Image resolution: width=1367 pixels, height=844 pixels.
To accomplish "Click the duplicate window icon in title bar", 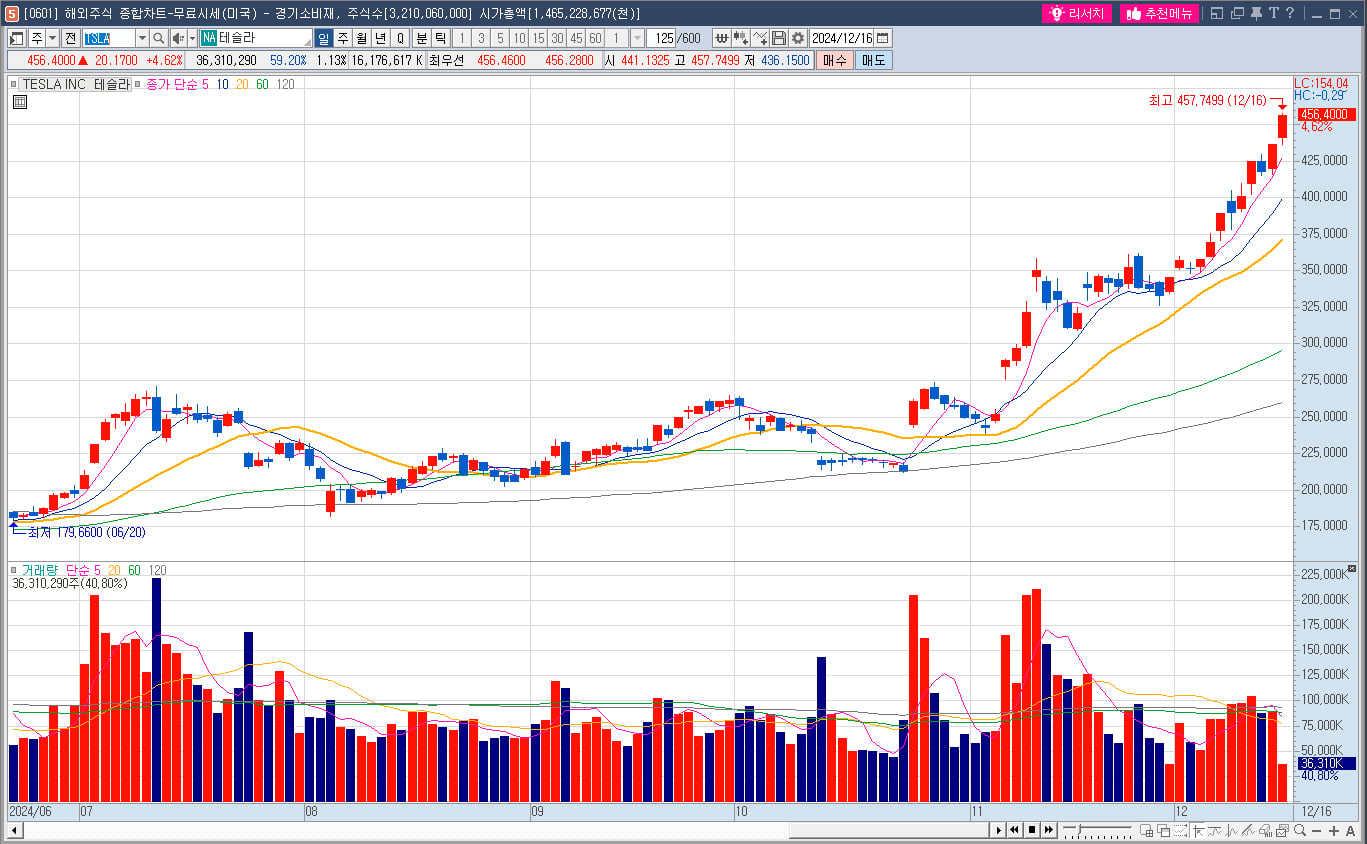I will pyautogui.click(x=1237, y=13).
